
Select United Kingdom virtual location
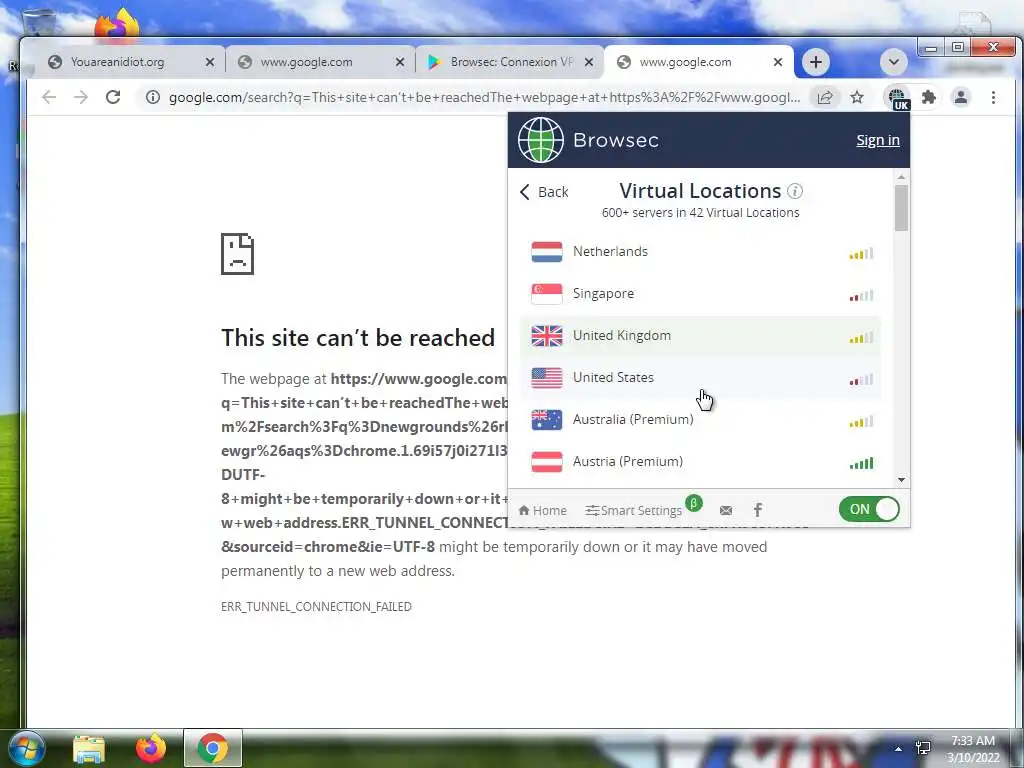coord(701,336)
